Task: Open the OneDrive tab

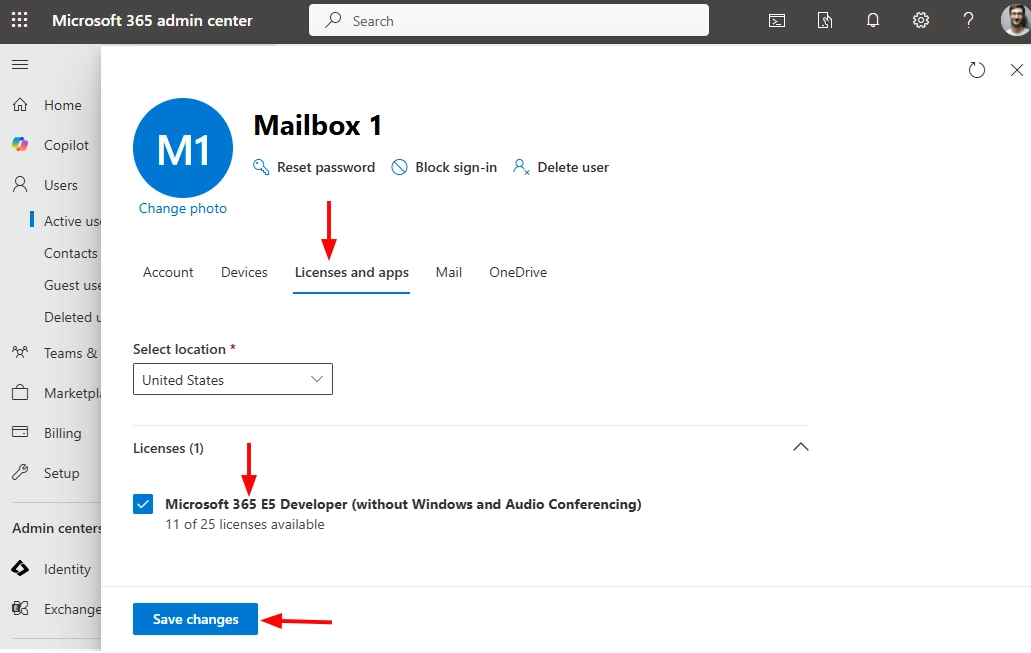Action: 517,272
